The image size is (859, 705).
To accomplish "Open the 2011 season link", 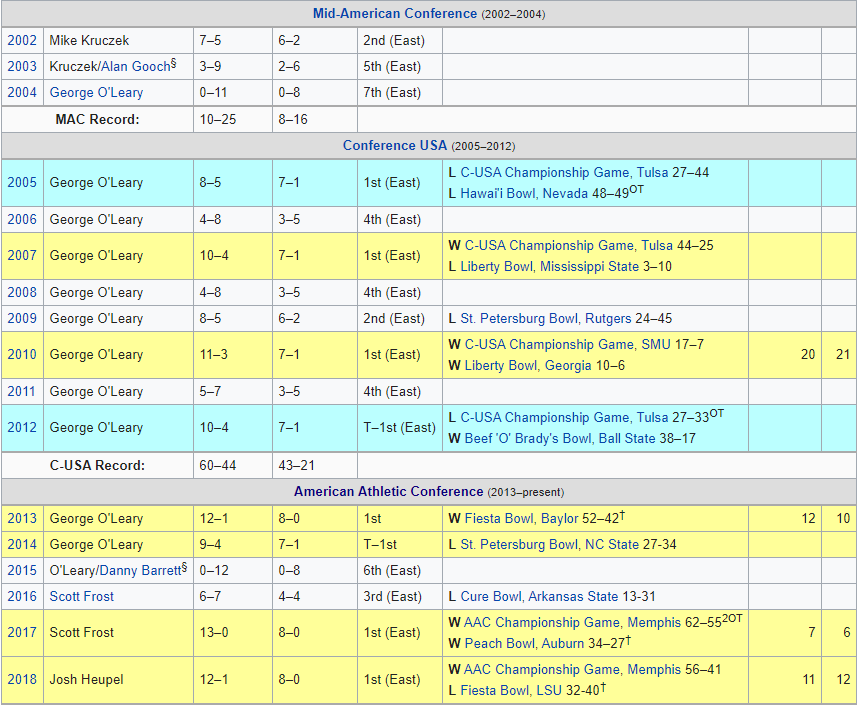I will coord(22,392).
